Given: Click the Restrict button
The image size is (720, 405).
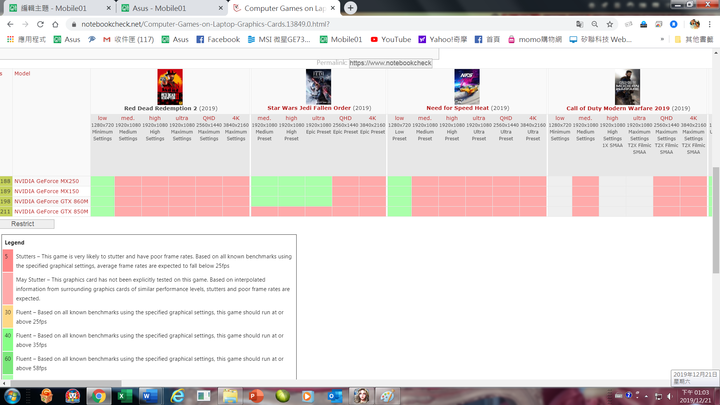Looking at the screenshot, I should tap(27, 224).
